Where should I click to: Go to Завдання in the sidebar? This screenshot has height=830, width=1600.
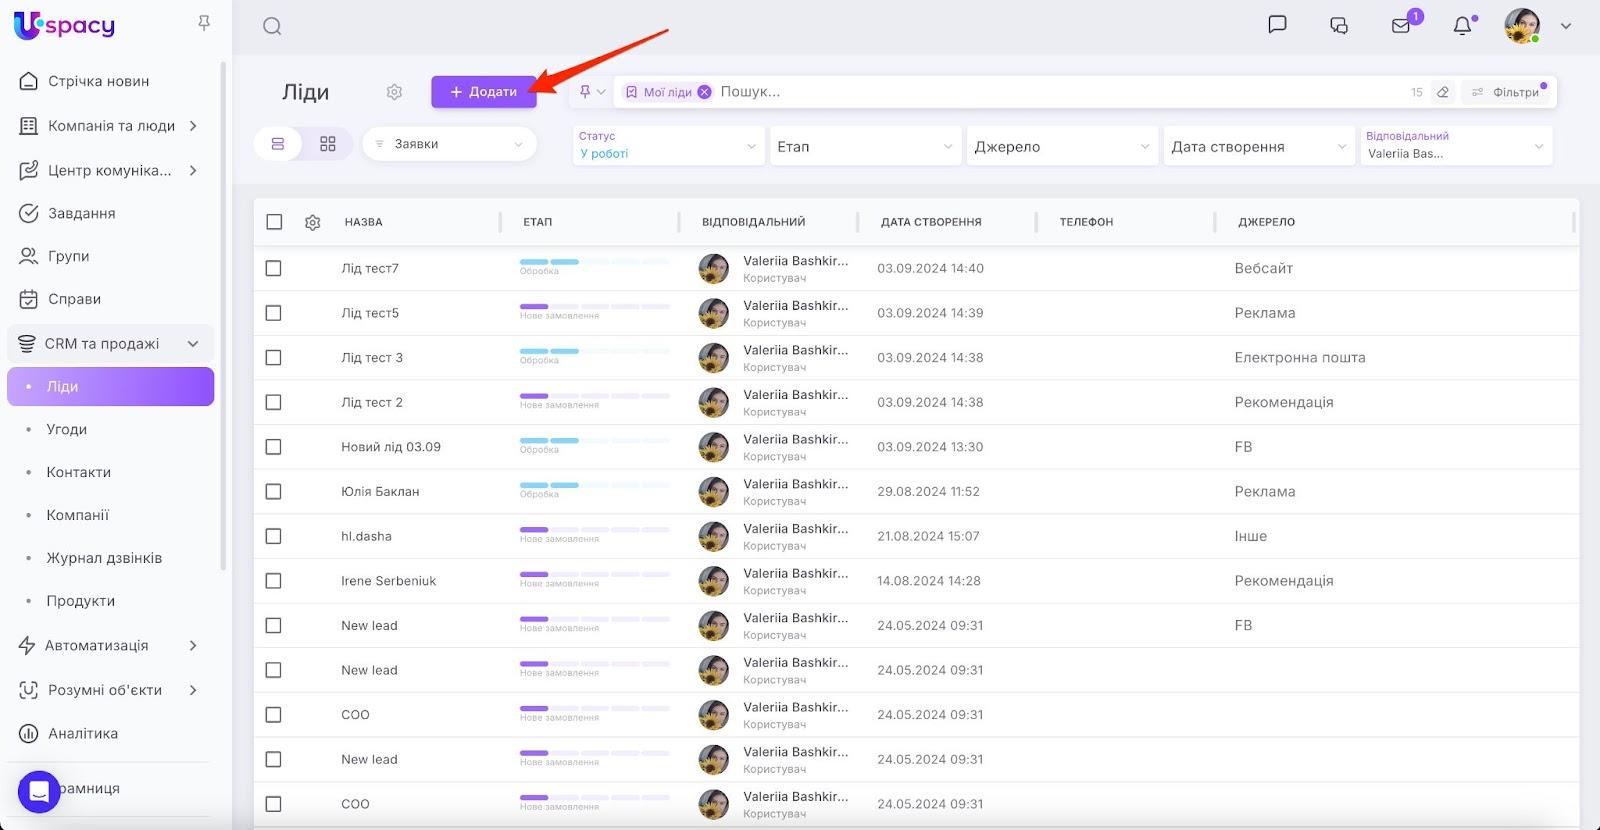coord(82,213)
